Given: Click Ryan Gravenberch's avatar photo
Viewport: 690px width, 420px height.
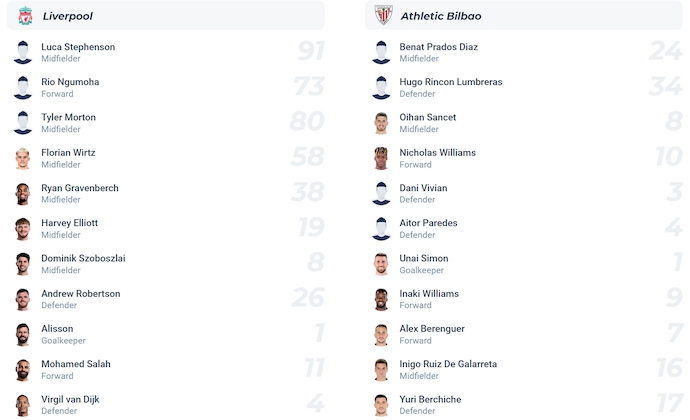Looking at the screenshot, I should click(23, 193).
